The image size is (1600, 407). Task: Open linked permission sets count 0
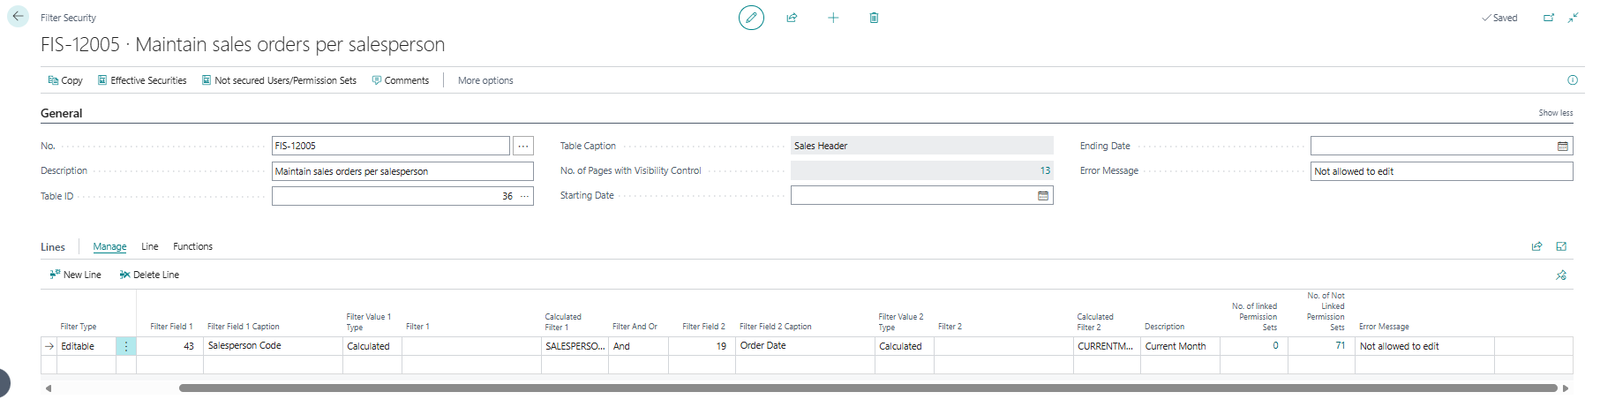[1275, 345]
